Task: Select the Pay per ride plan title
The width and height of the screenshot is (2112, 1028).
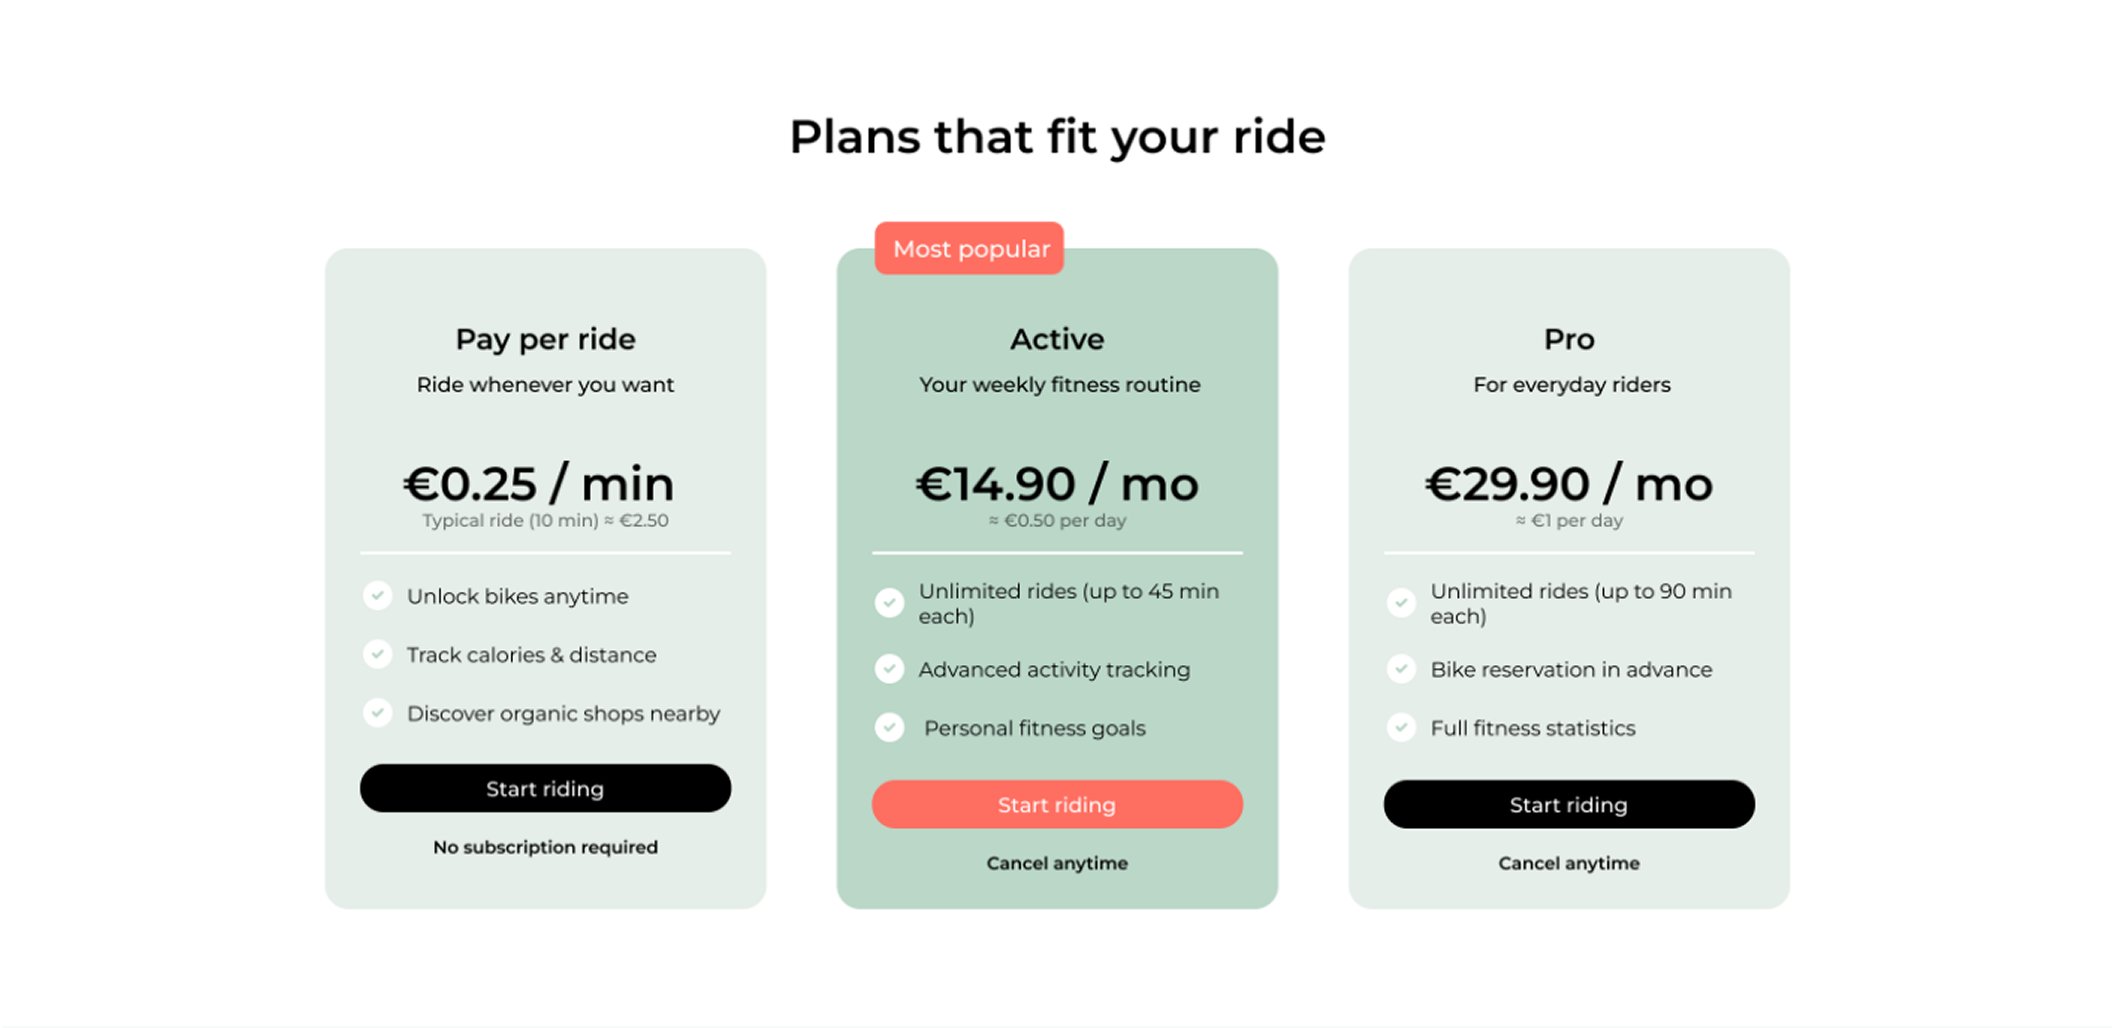Action: 545,339
